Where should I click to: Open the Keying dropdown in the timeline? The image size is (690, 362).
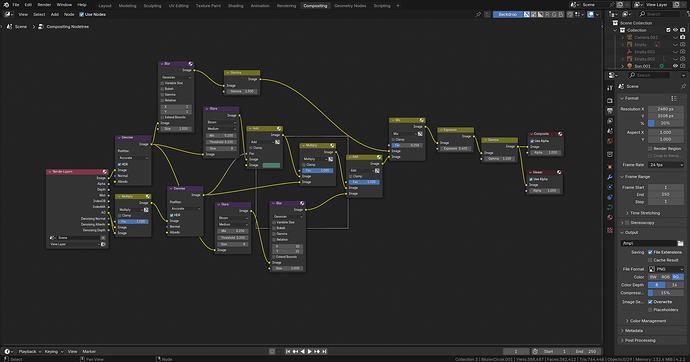click(x=53, y=351)
